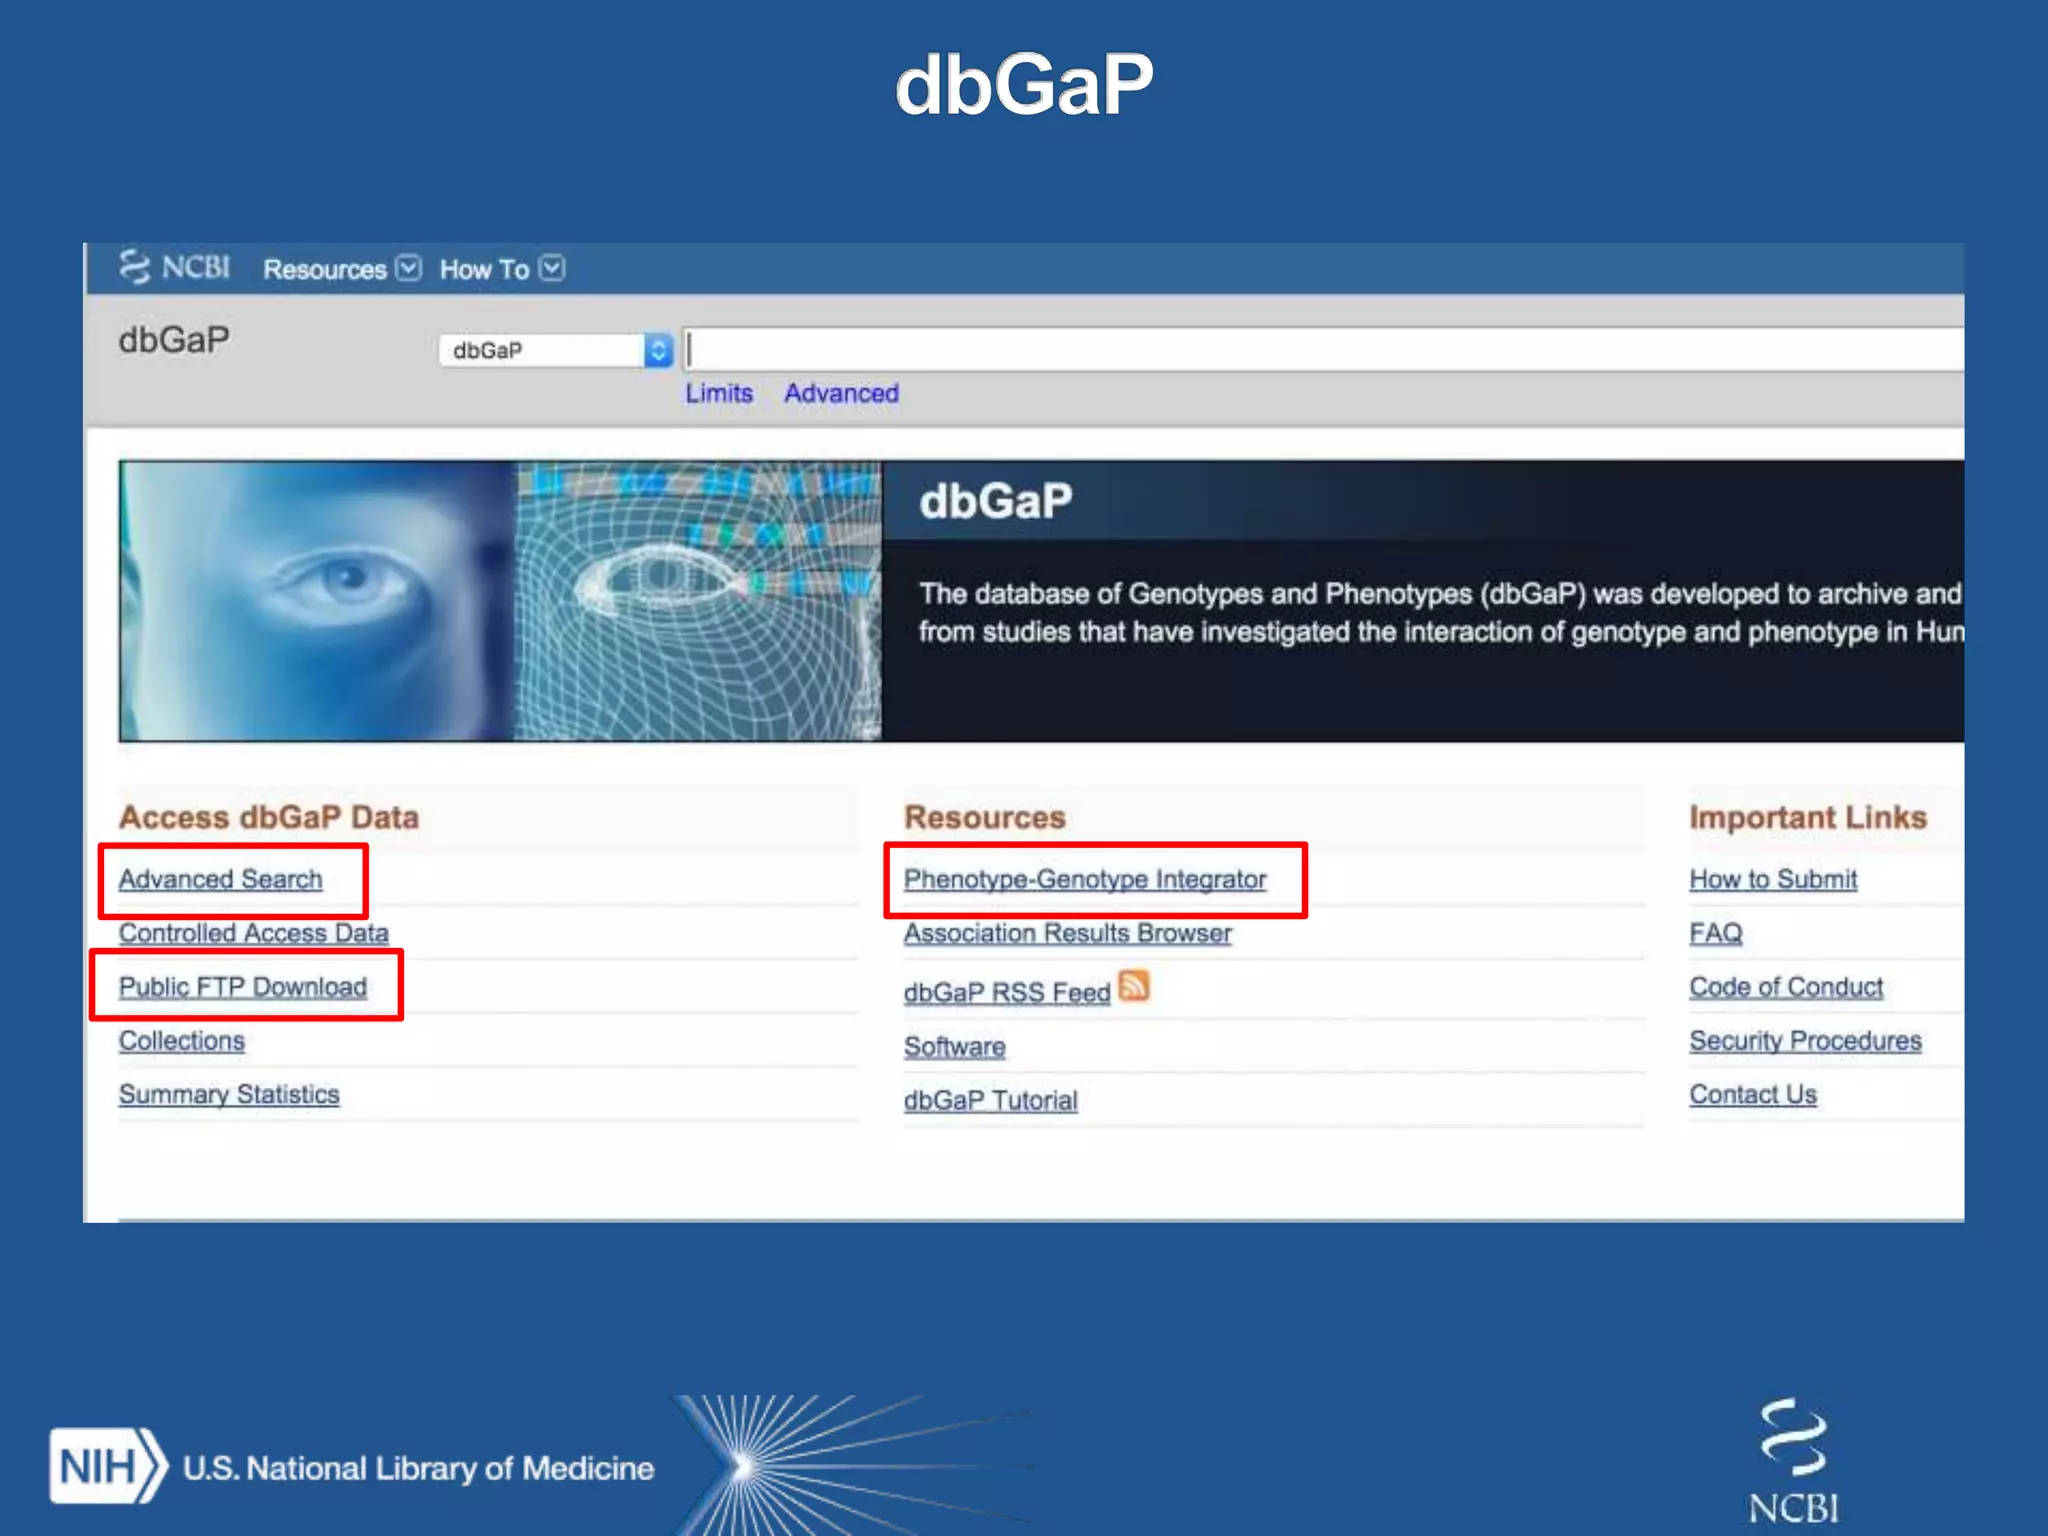Open the Summary Statistics link
The height and width of the screenshot is (1536, 2048).
[229, 1095]
